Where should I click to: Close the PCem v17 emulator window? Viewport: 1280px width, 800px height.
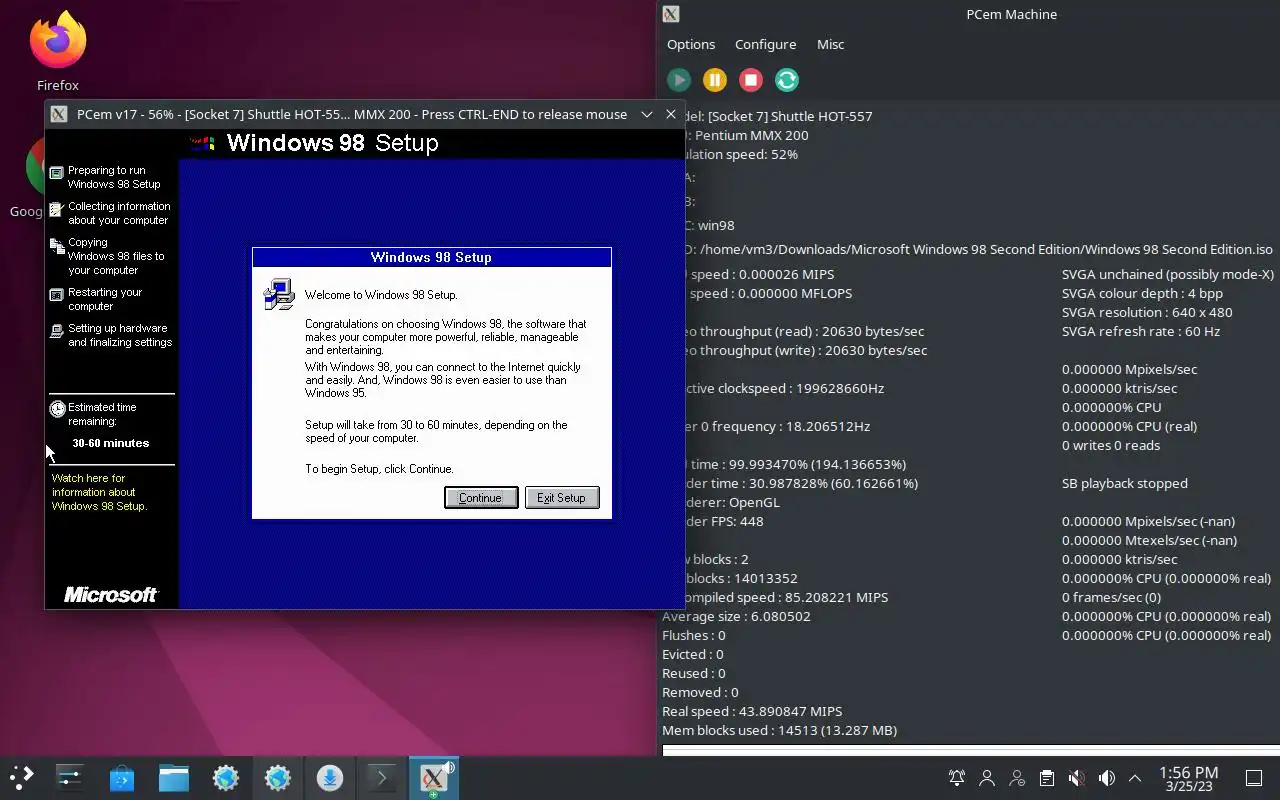coord(671,114)
